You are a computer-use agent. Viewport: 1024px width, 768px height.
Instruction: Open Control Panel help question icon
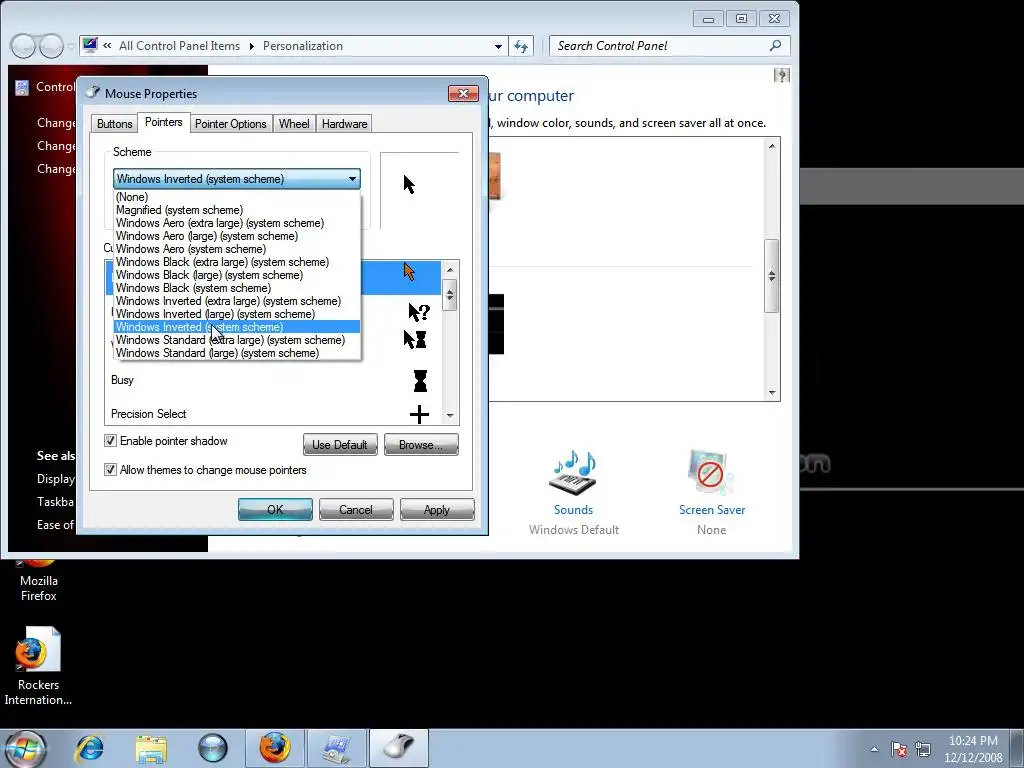pyautogui.click(x=782, y=75)
